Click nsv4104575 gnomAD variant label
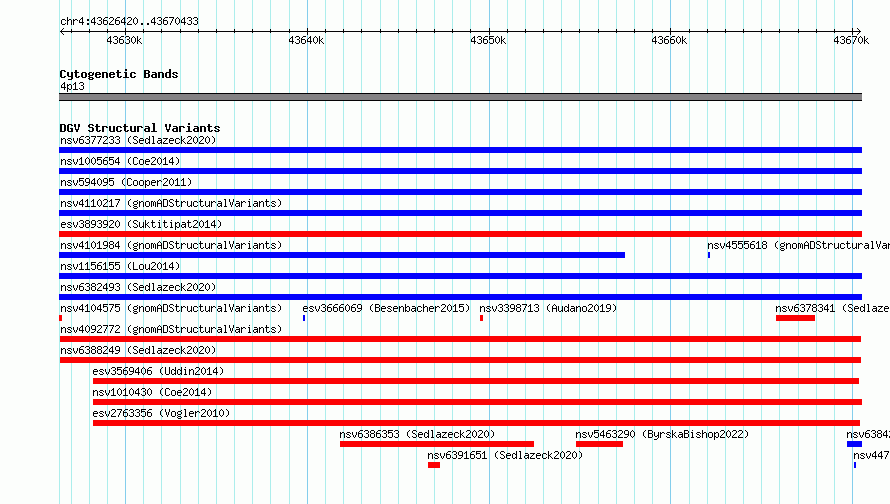 click(x=171, y=308)
